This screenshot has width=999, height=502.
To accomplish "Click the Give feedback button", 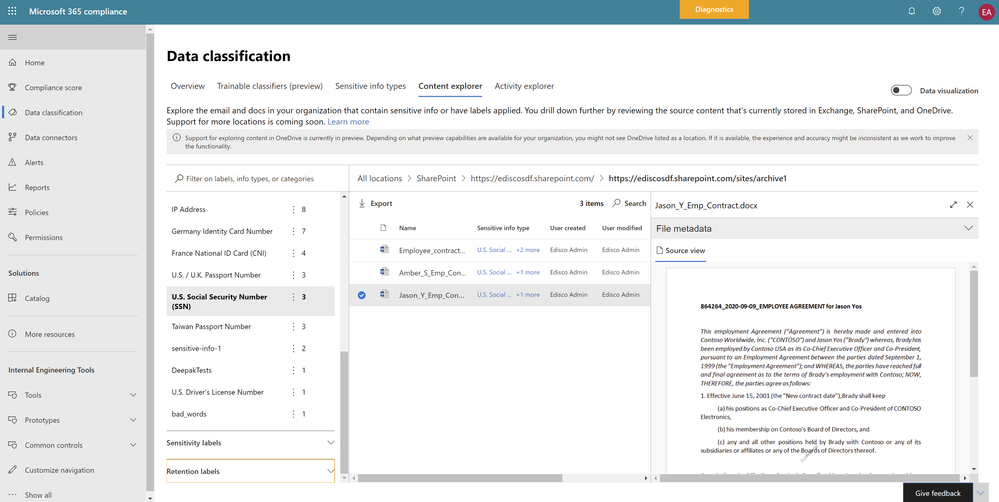I will click(938, 492).
